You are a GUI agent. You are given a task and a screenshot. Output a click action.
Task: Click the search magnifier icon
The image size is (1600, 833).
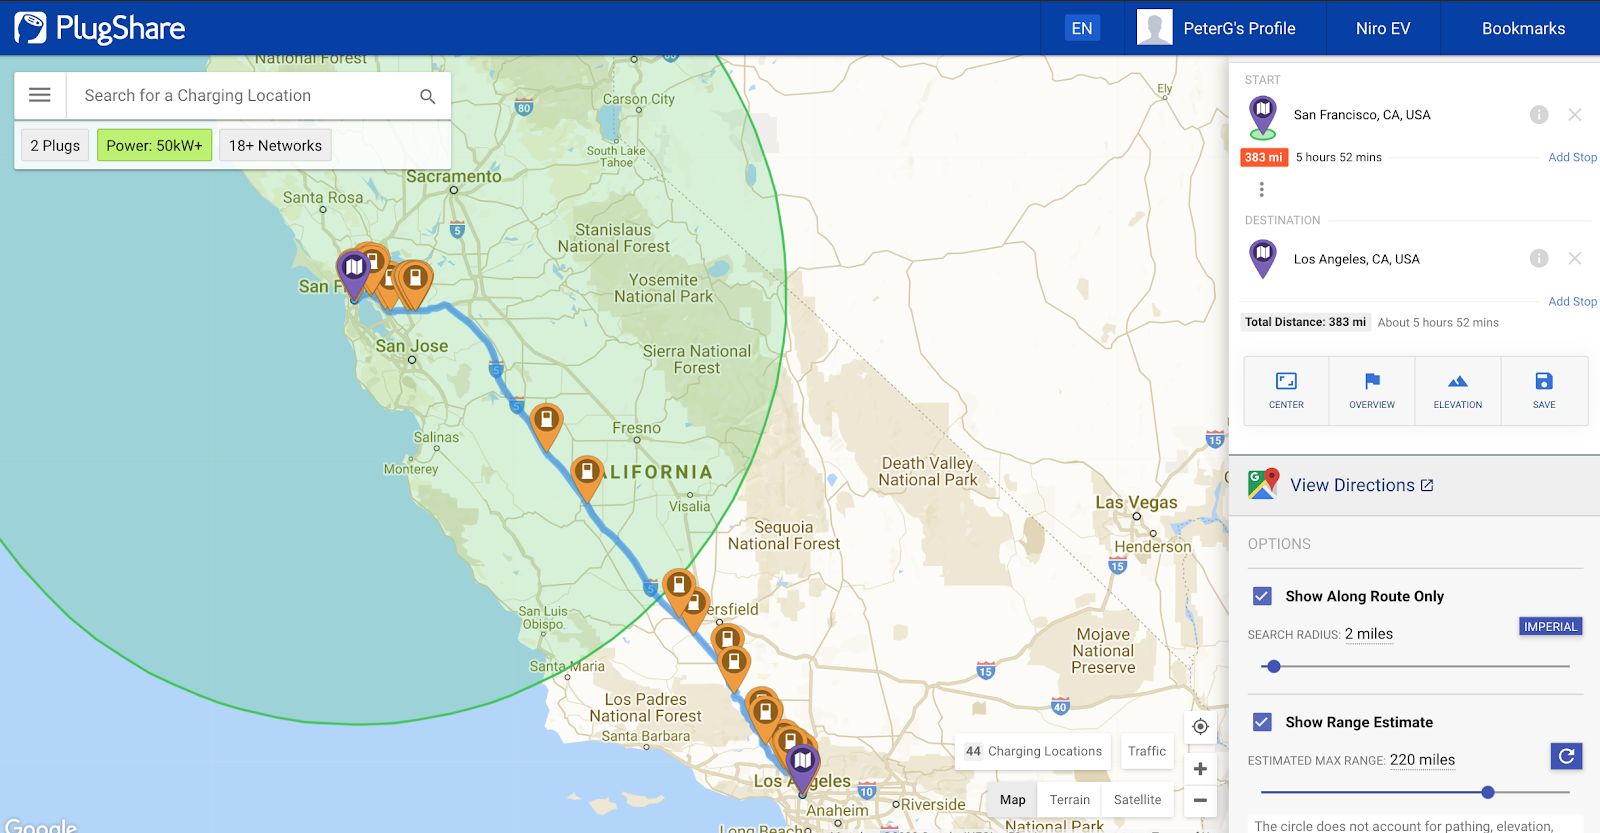coord(427,96)
